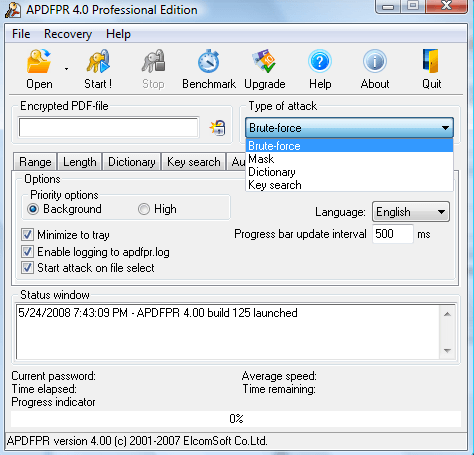Viewport: 474px width, 455px height.
Task: Close the APDFPR window
Action: tap(446, 6)
